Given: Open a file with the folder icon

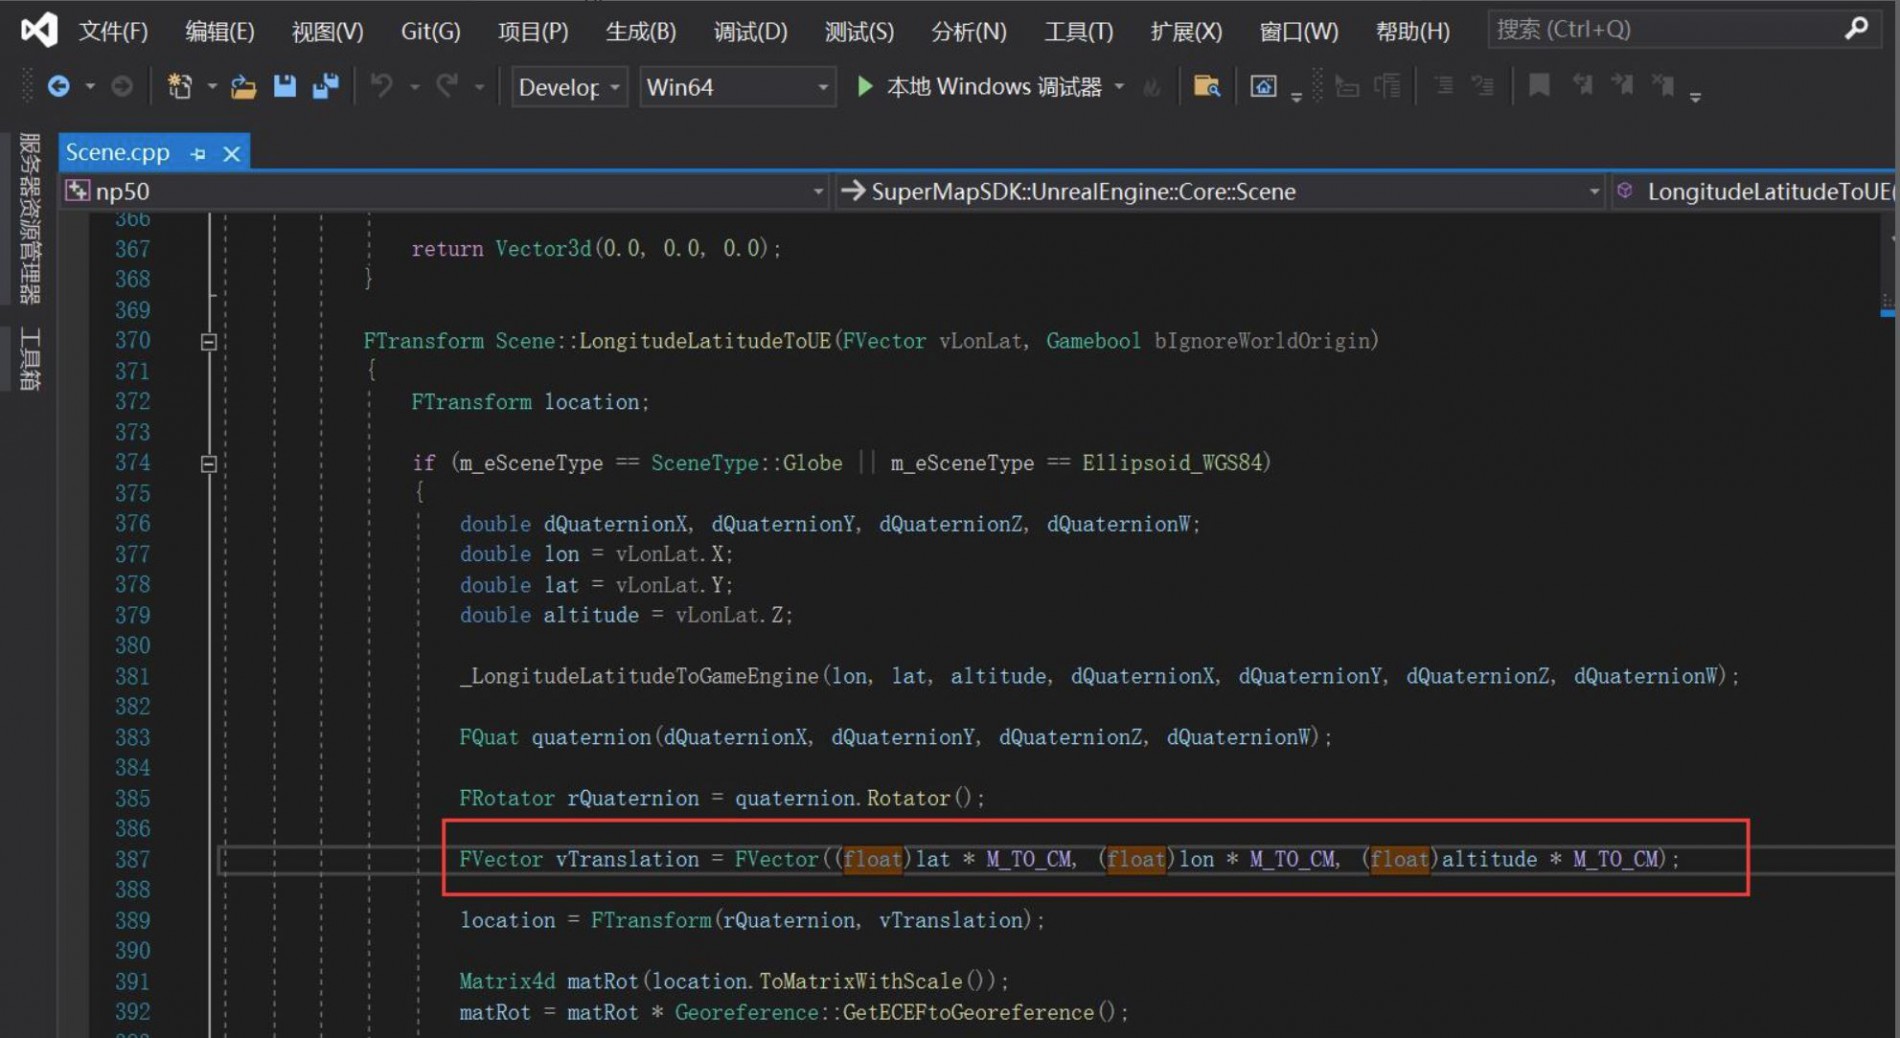Looking at the screenshot, I should click(x=243, y=87).
